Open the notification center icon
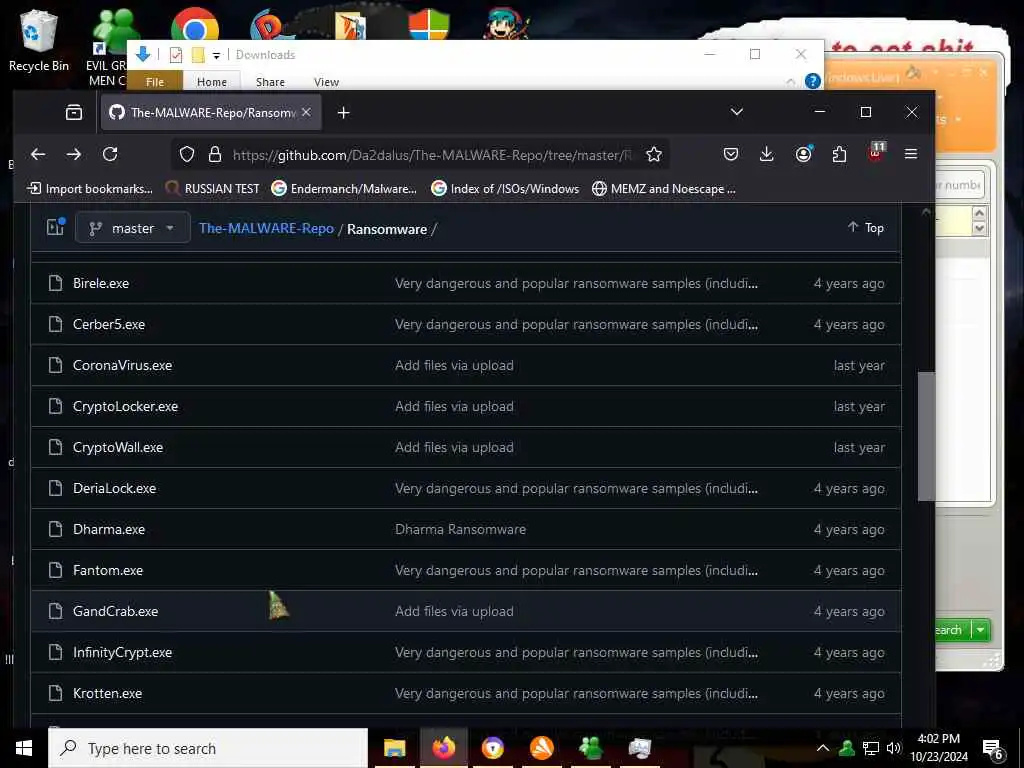This screenshot has height=768, width=1024. point(992,749)
